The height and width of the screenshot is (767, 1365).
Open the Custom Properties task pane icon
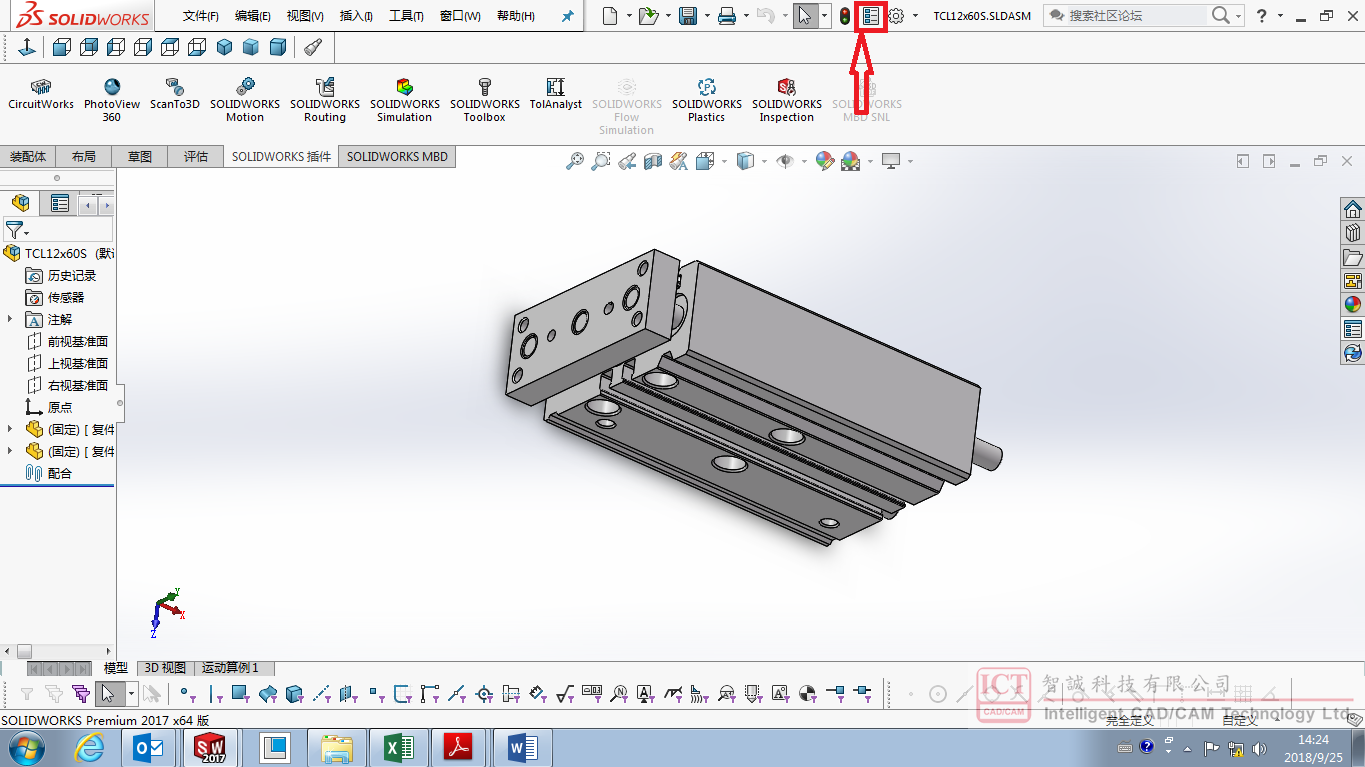coord(1353,329)
